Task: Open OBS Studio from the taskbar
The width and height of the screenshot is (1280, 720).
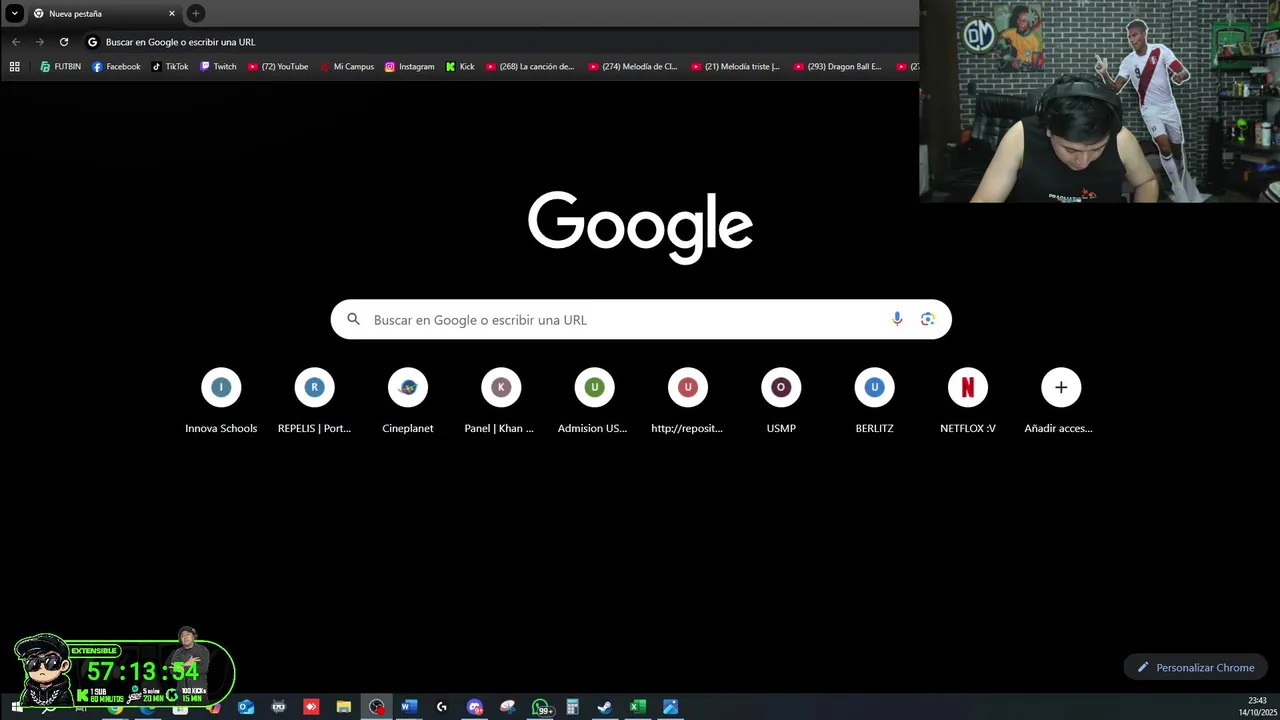Action: point(376,707)
